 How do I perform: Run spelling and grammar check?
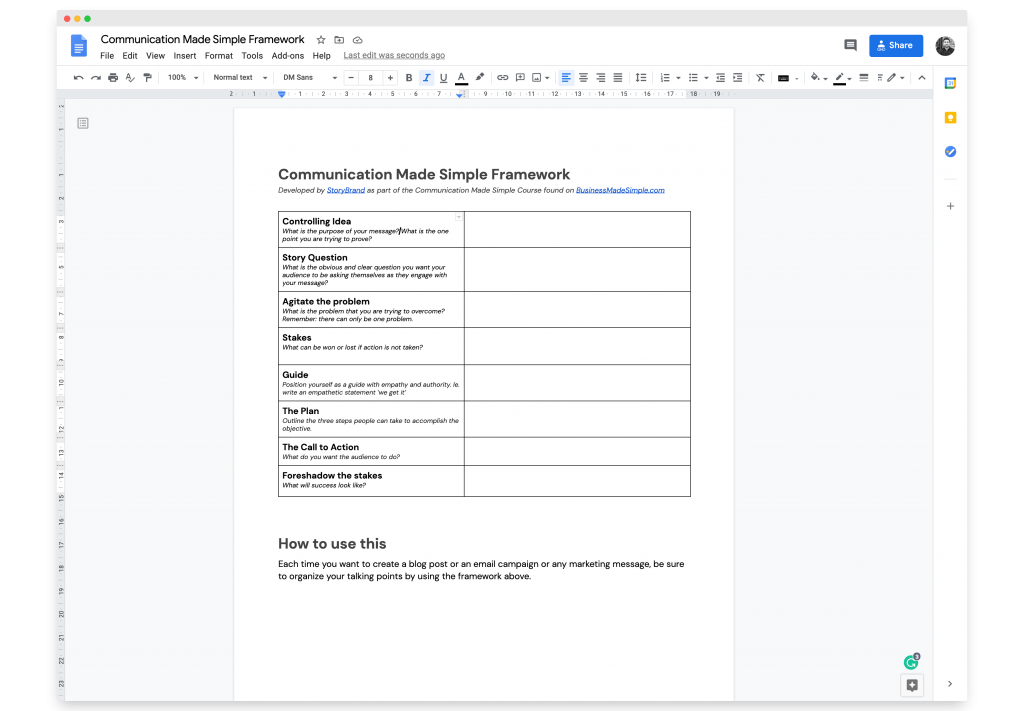(x=130, y=78)
